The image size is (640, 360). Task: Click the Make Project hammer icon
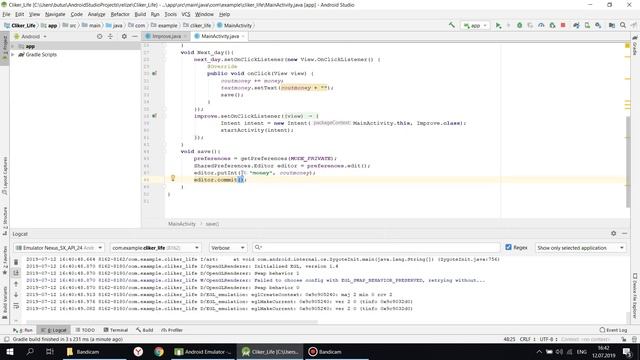(452, 25)
